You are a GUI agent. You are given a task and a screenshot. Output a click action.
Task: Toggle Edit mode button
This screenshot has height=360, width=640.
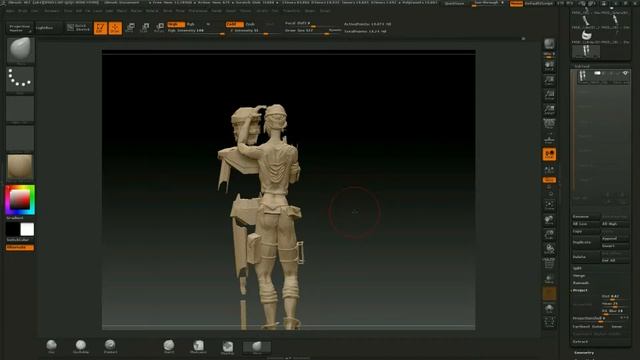pos(100,28)
